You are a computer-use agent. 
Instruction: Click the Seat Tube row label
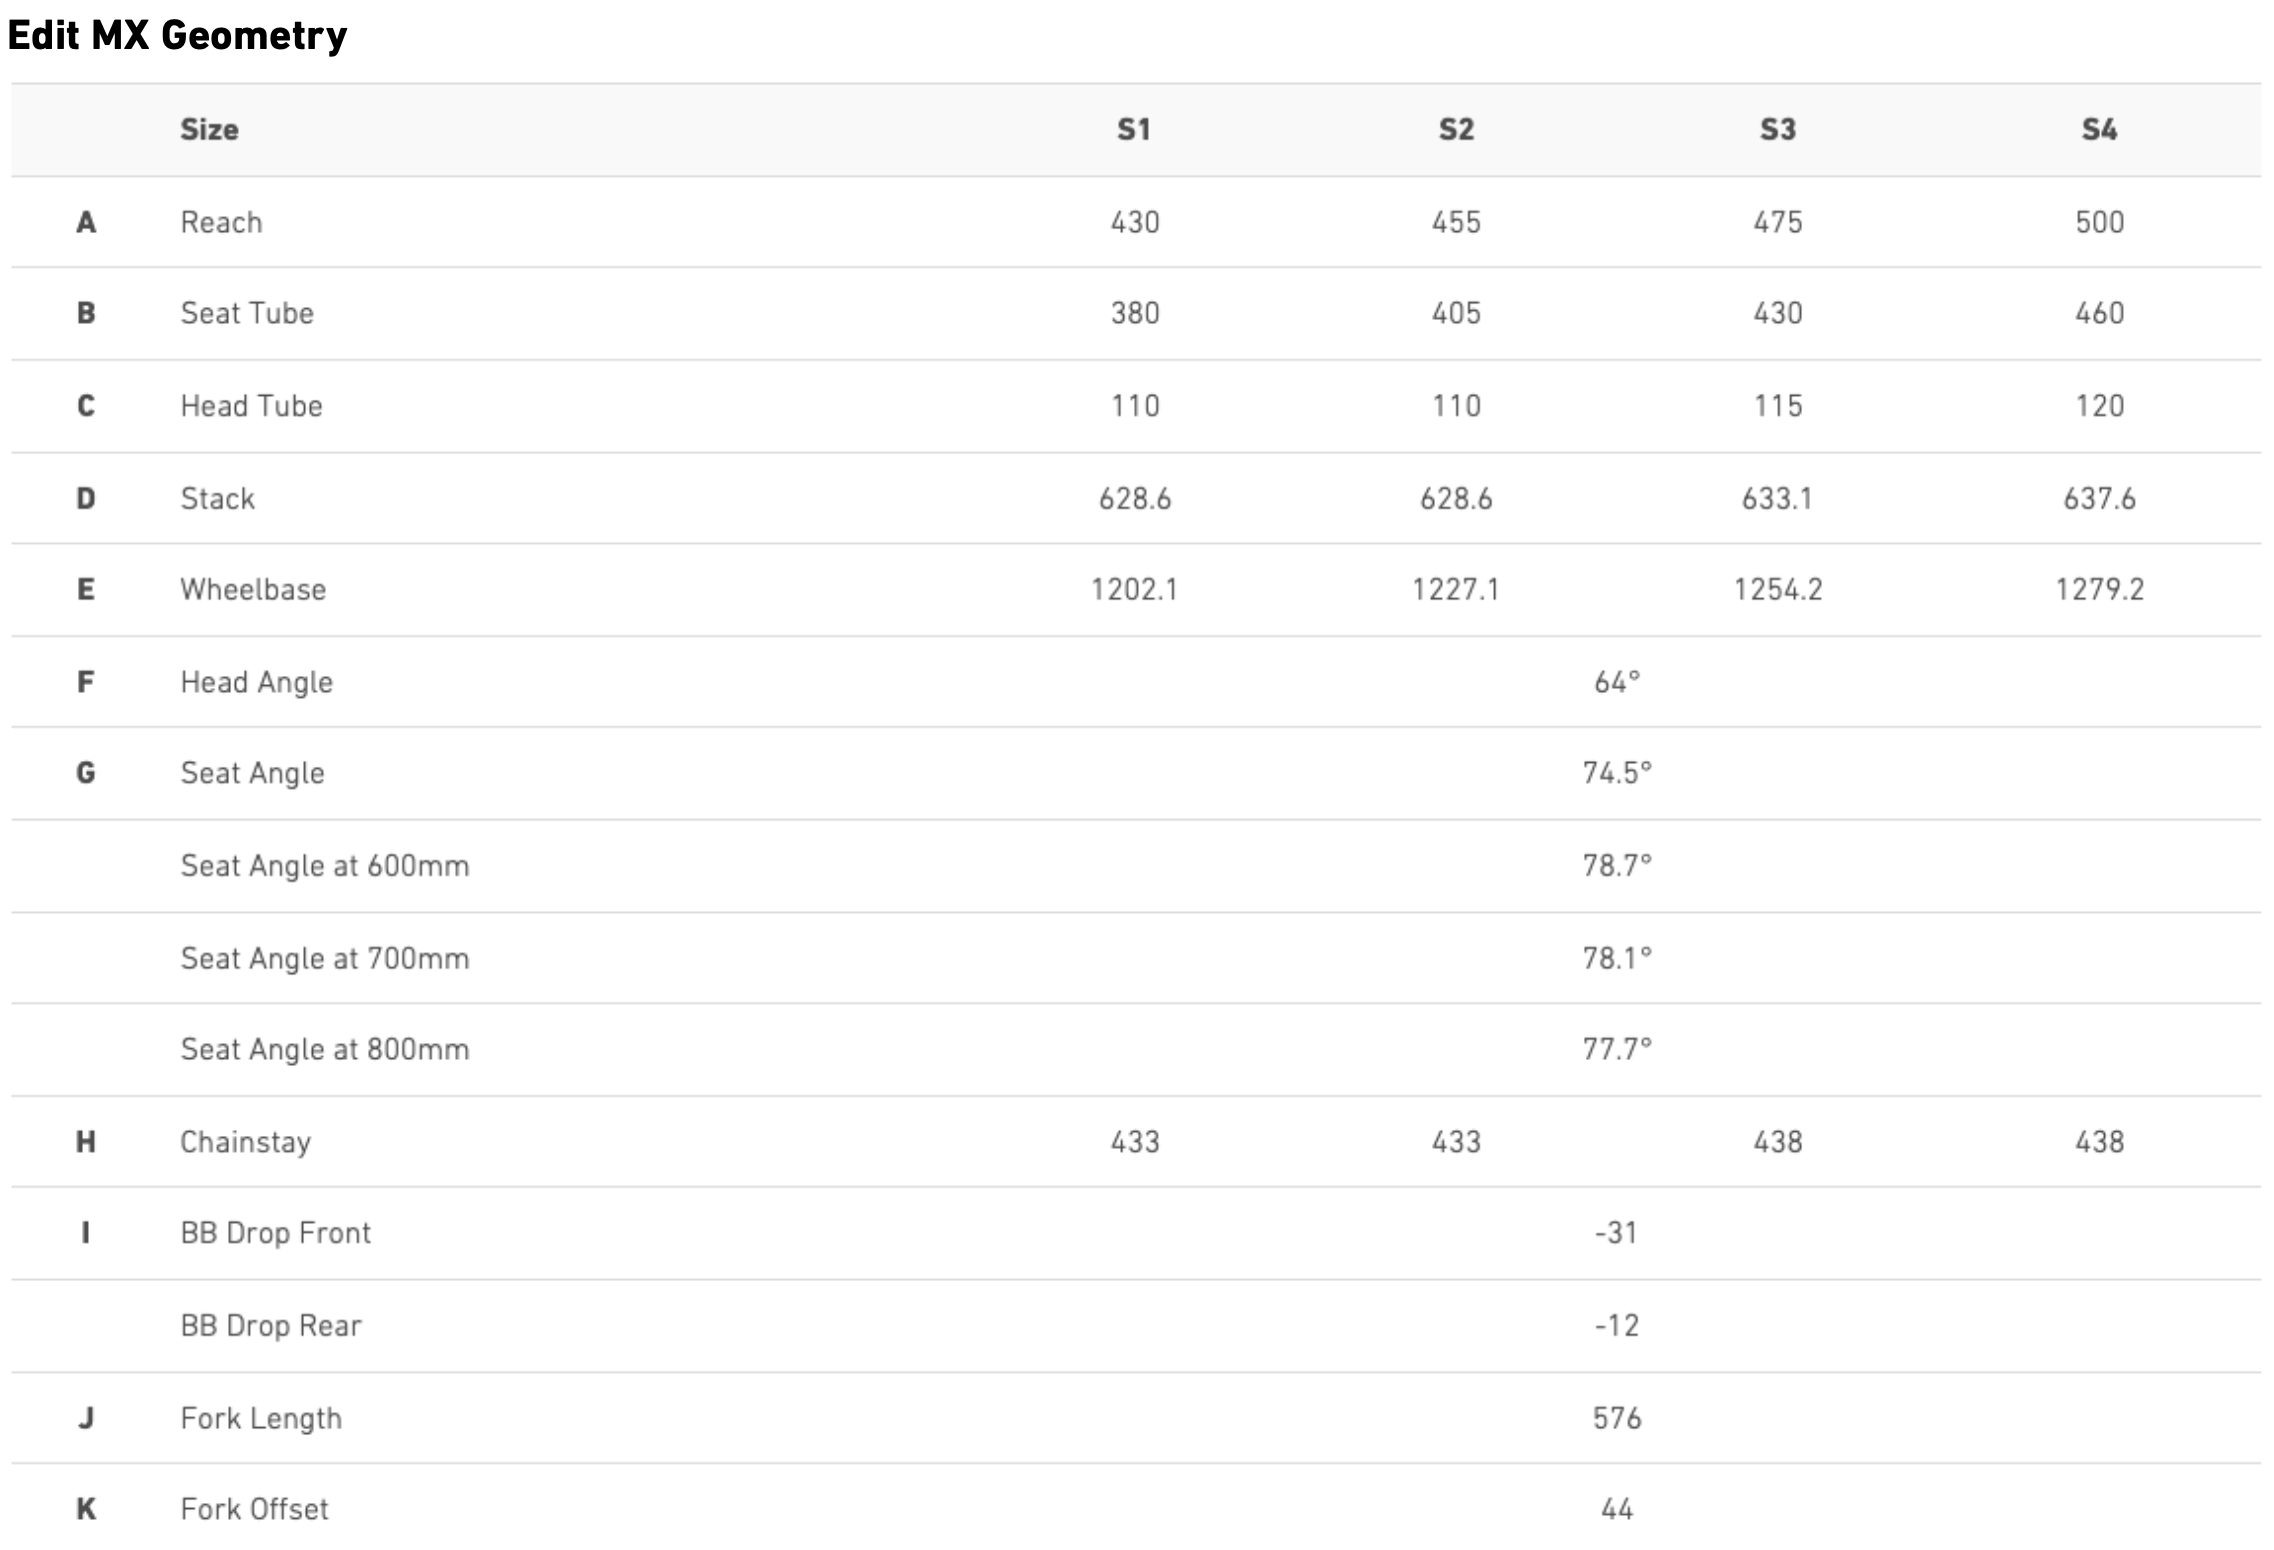pos(247,313)
